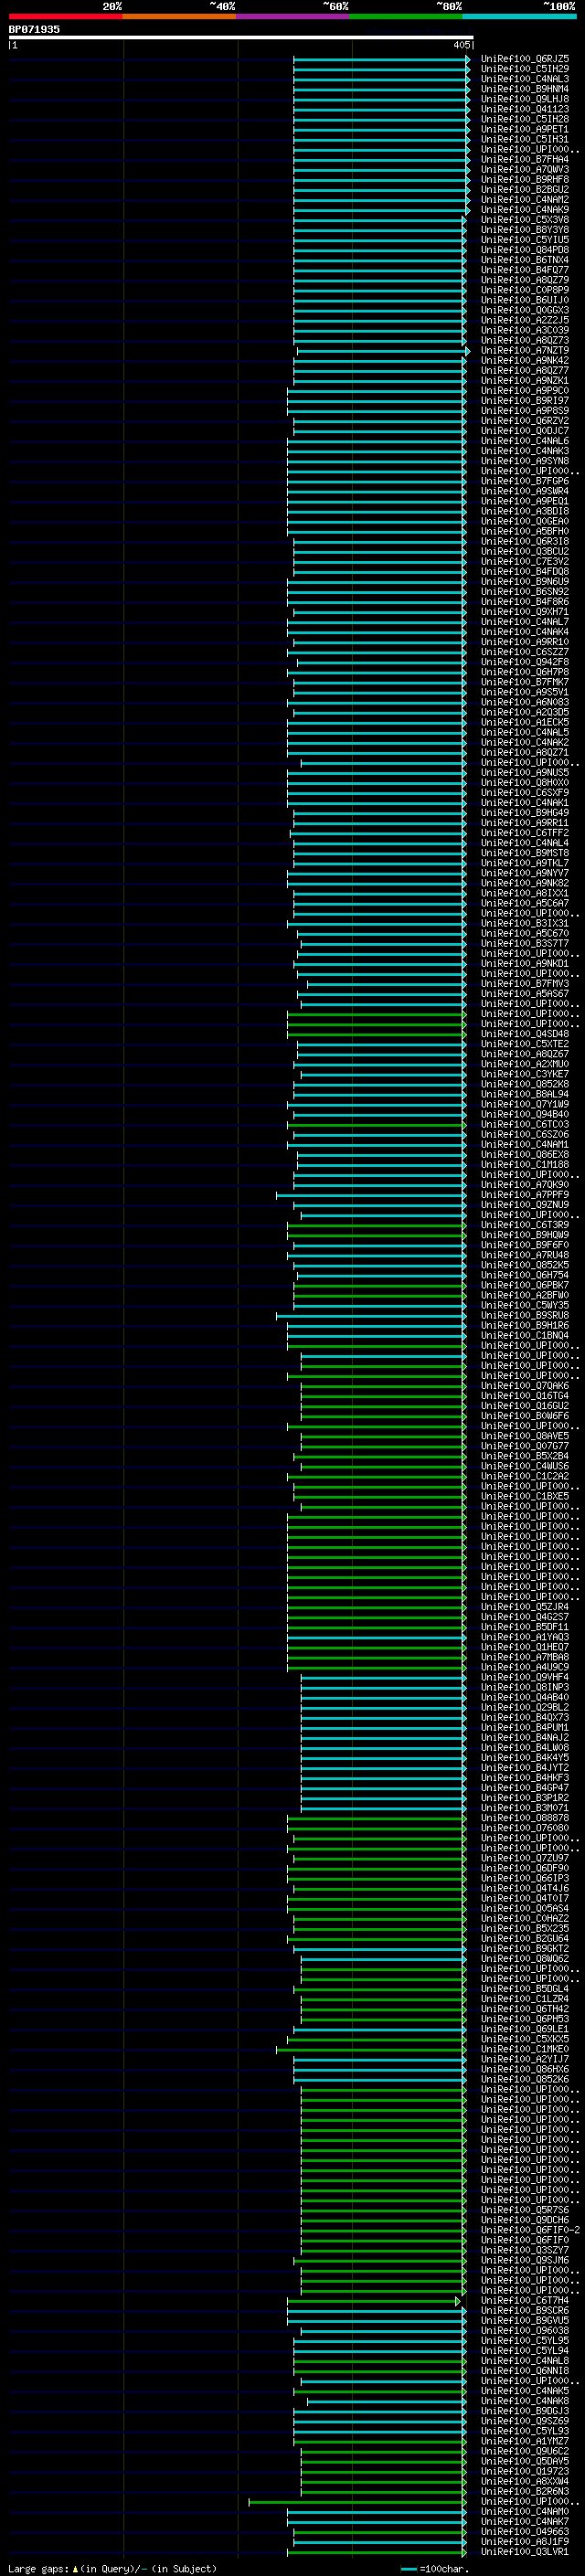Select hit UniRef100_C4NAL3
The image size is (585, 2576).
[x=525, y=79]
